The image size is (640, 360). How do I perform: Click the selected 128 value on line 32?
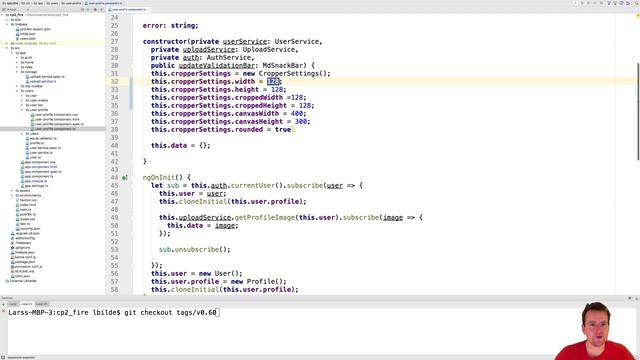click(273, 82)
